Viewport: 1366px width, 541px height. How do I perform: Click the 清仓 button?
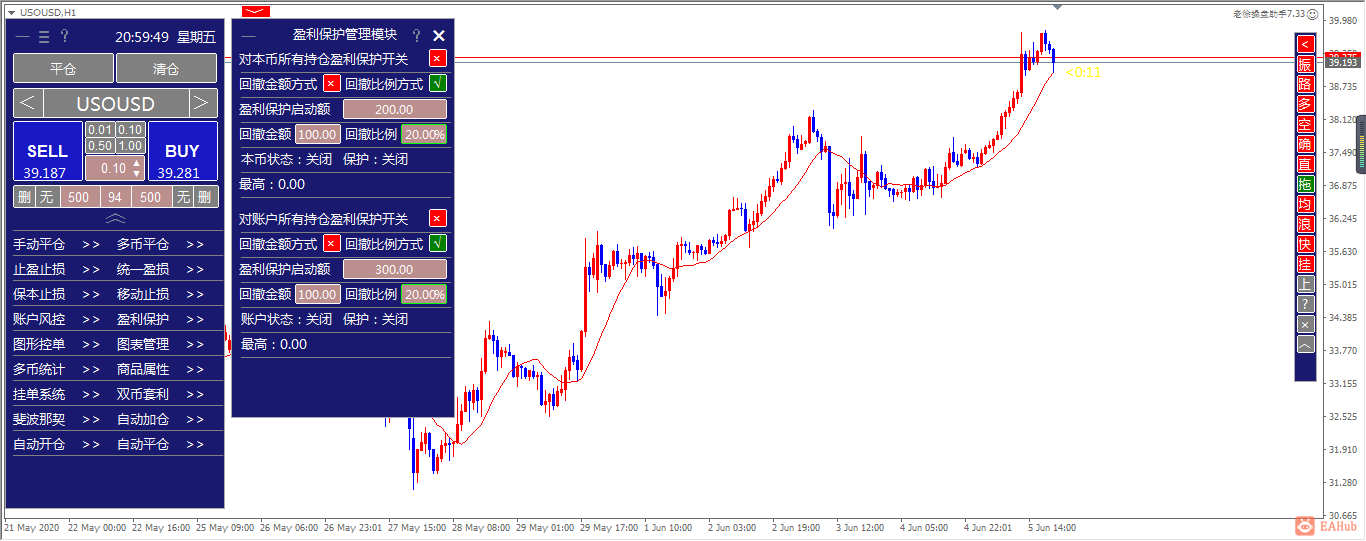pyautogui.click(x=166, y=68)
